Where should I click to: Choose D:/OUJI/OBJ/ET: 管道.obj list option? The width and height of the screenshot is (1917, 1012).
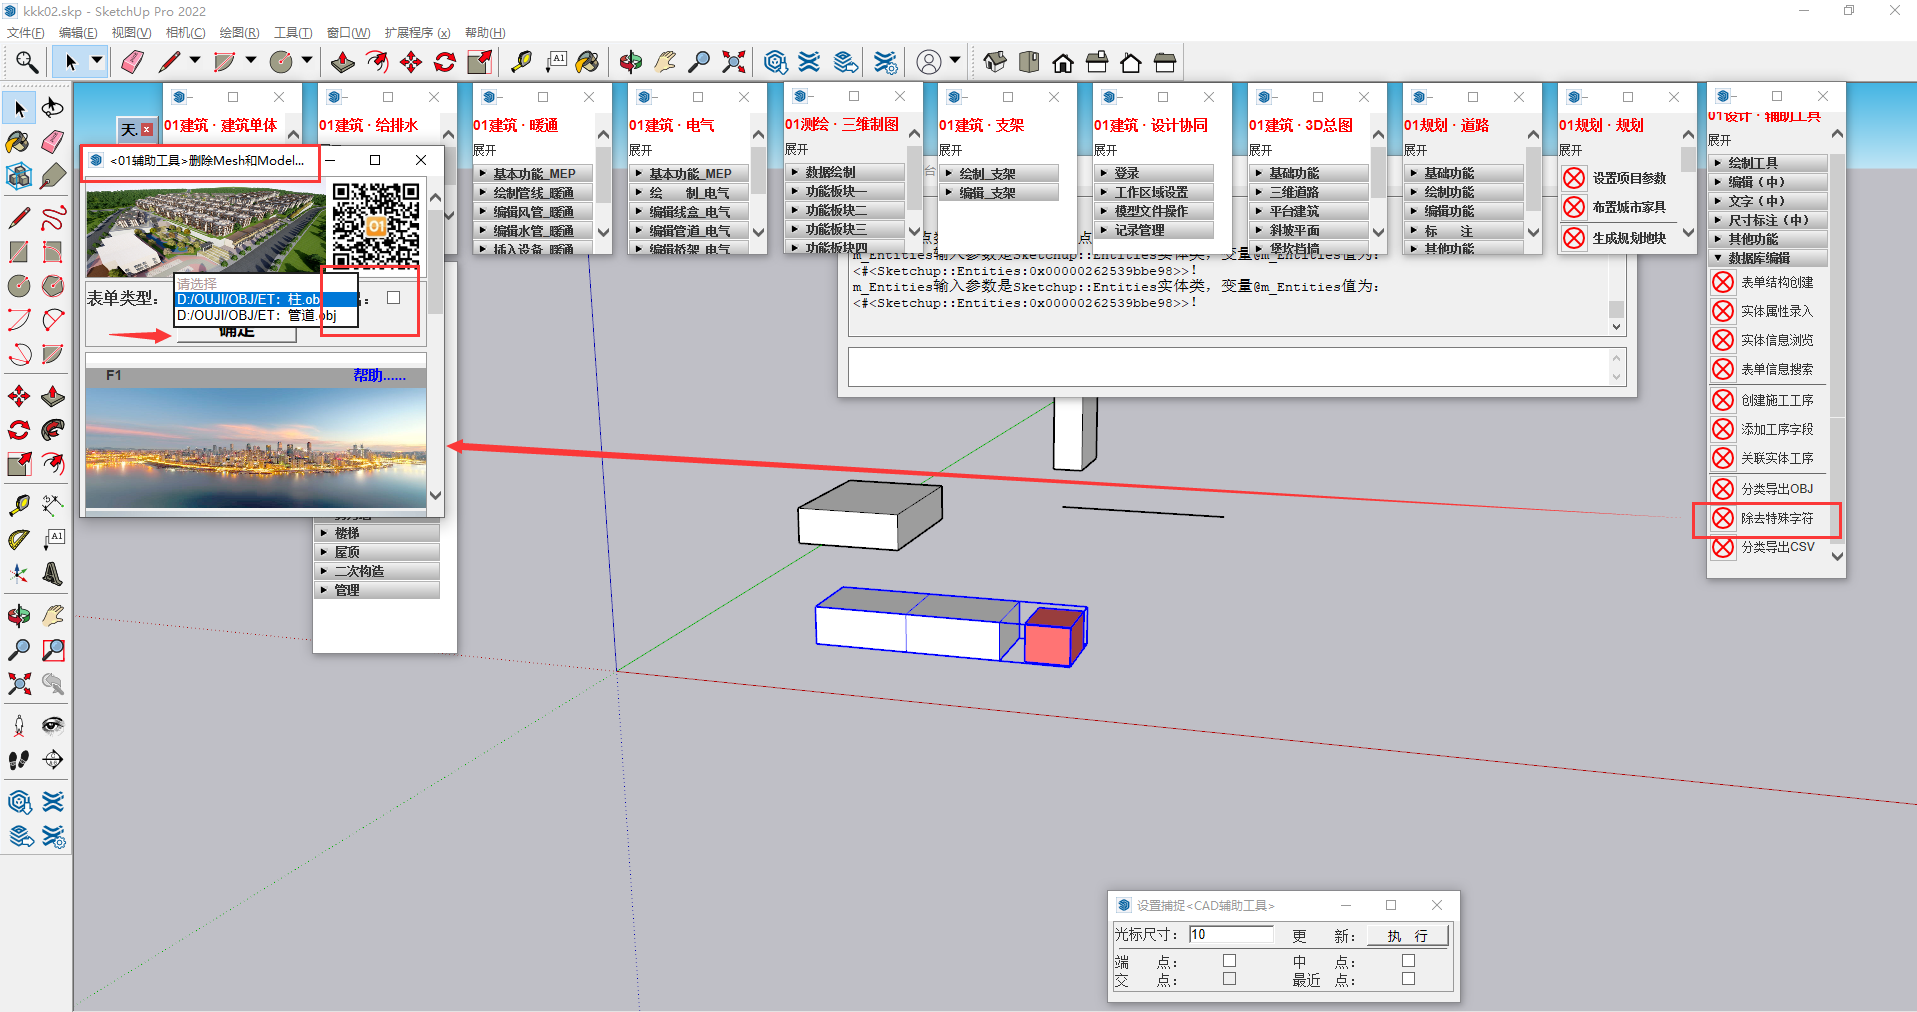[x=266, y=315]
